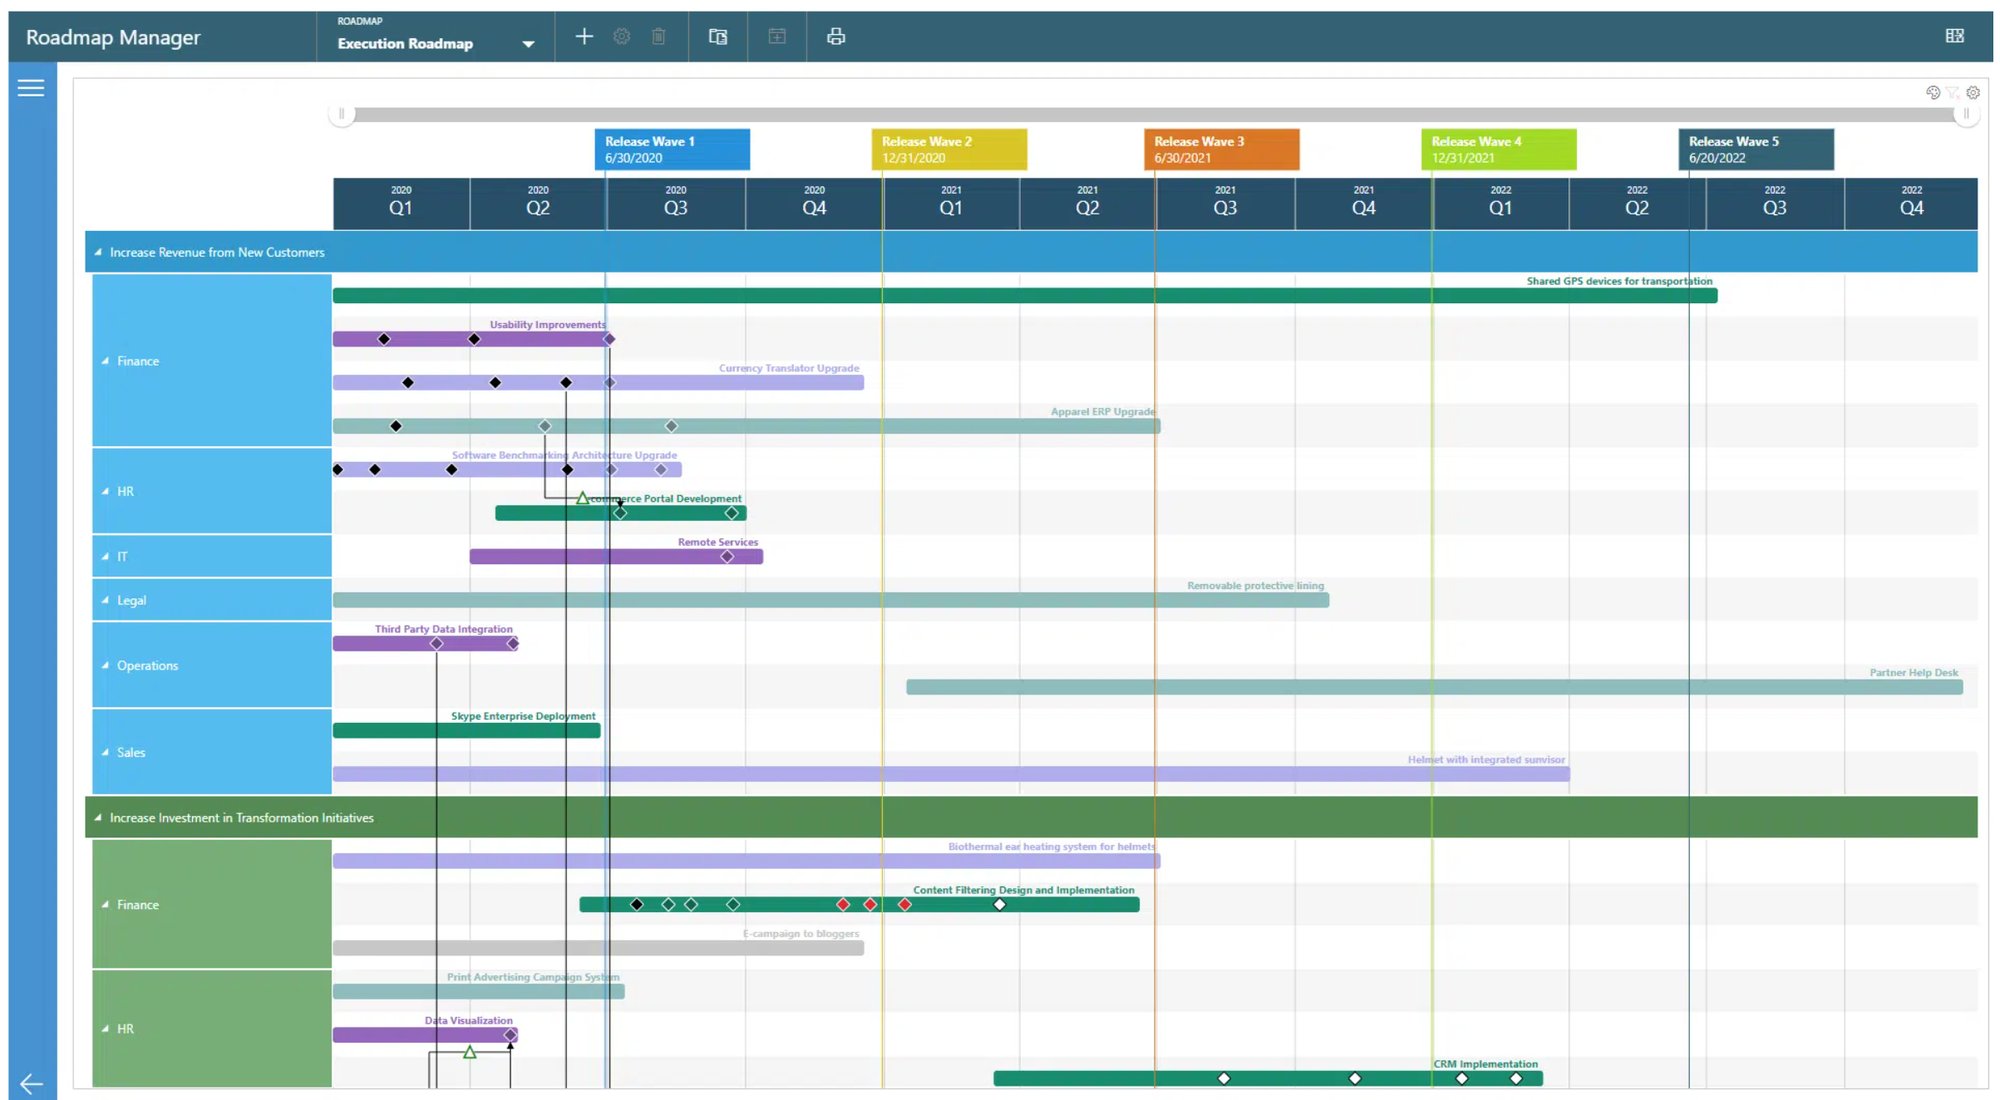Screen dimensions: 2000x1100
Task: Click the 2020 Q1 column header
Action: (401, 204)
